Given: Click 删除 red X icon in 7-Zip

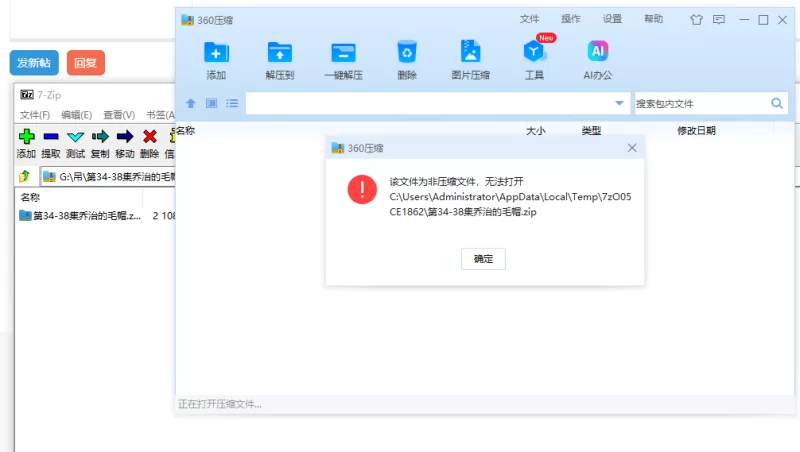Looking at the screenshot, I should [x=149, y=136].
